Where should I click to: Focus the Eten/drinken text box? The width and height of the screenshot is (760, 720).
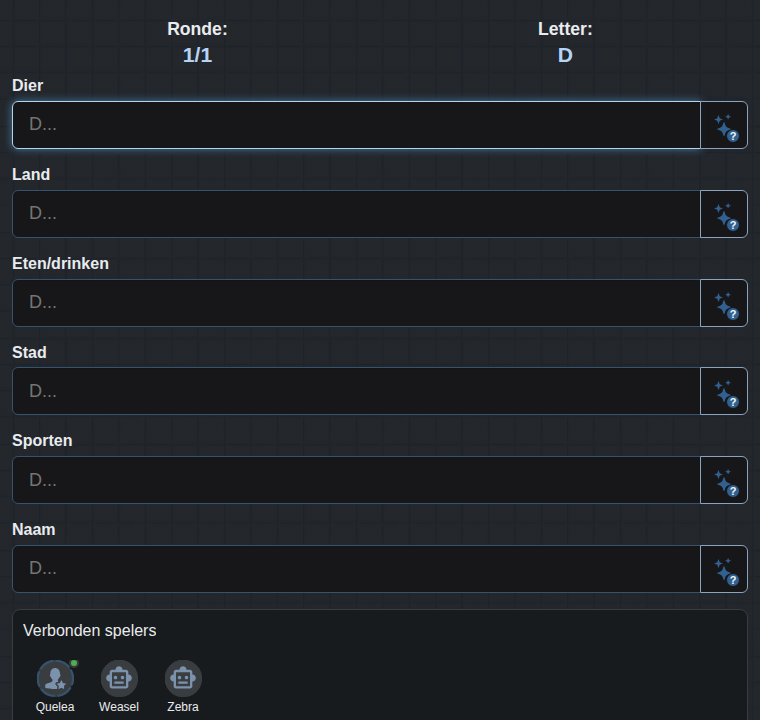tap(356, 303)
